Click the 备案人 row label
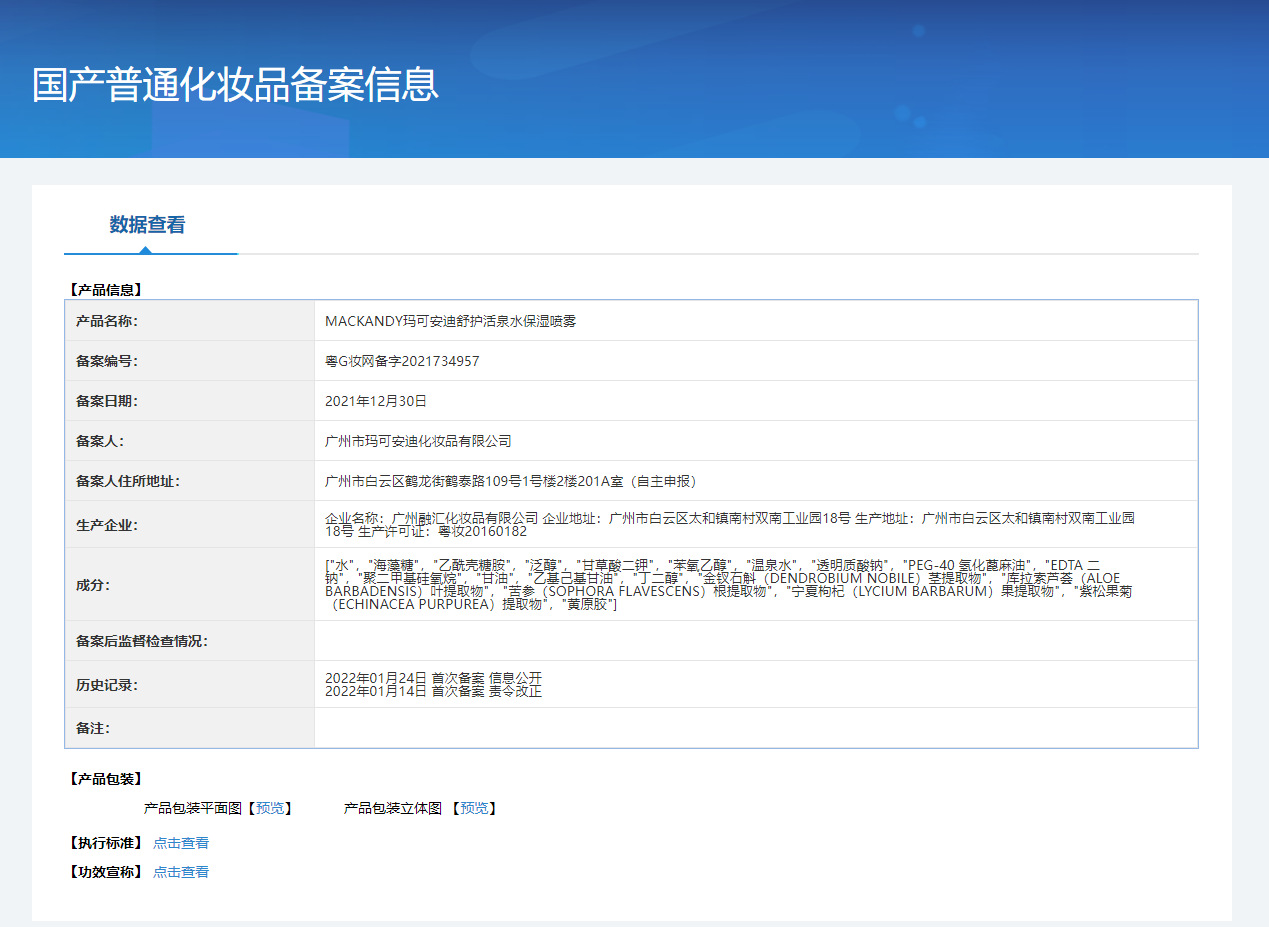Screen dimensions: 1269x927 coord(99,441)
